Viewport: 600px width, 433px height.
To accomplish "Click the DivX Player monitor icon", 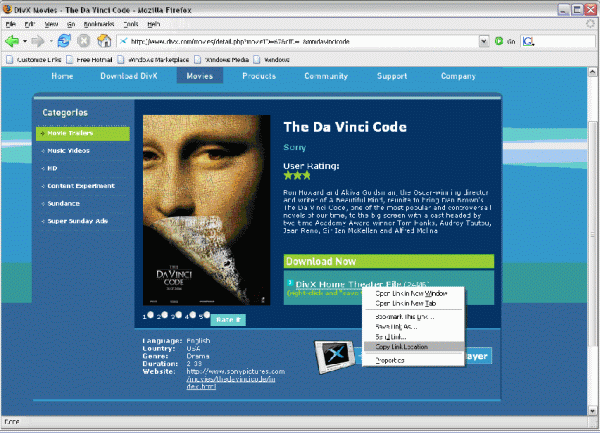I will [x=334, y=356].
